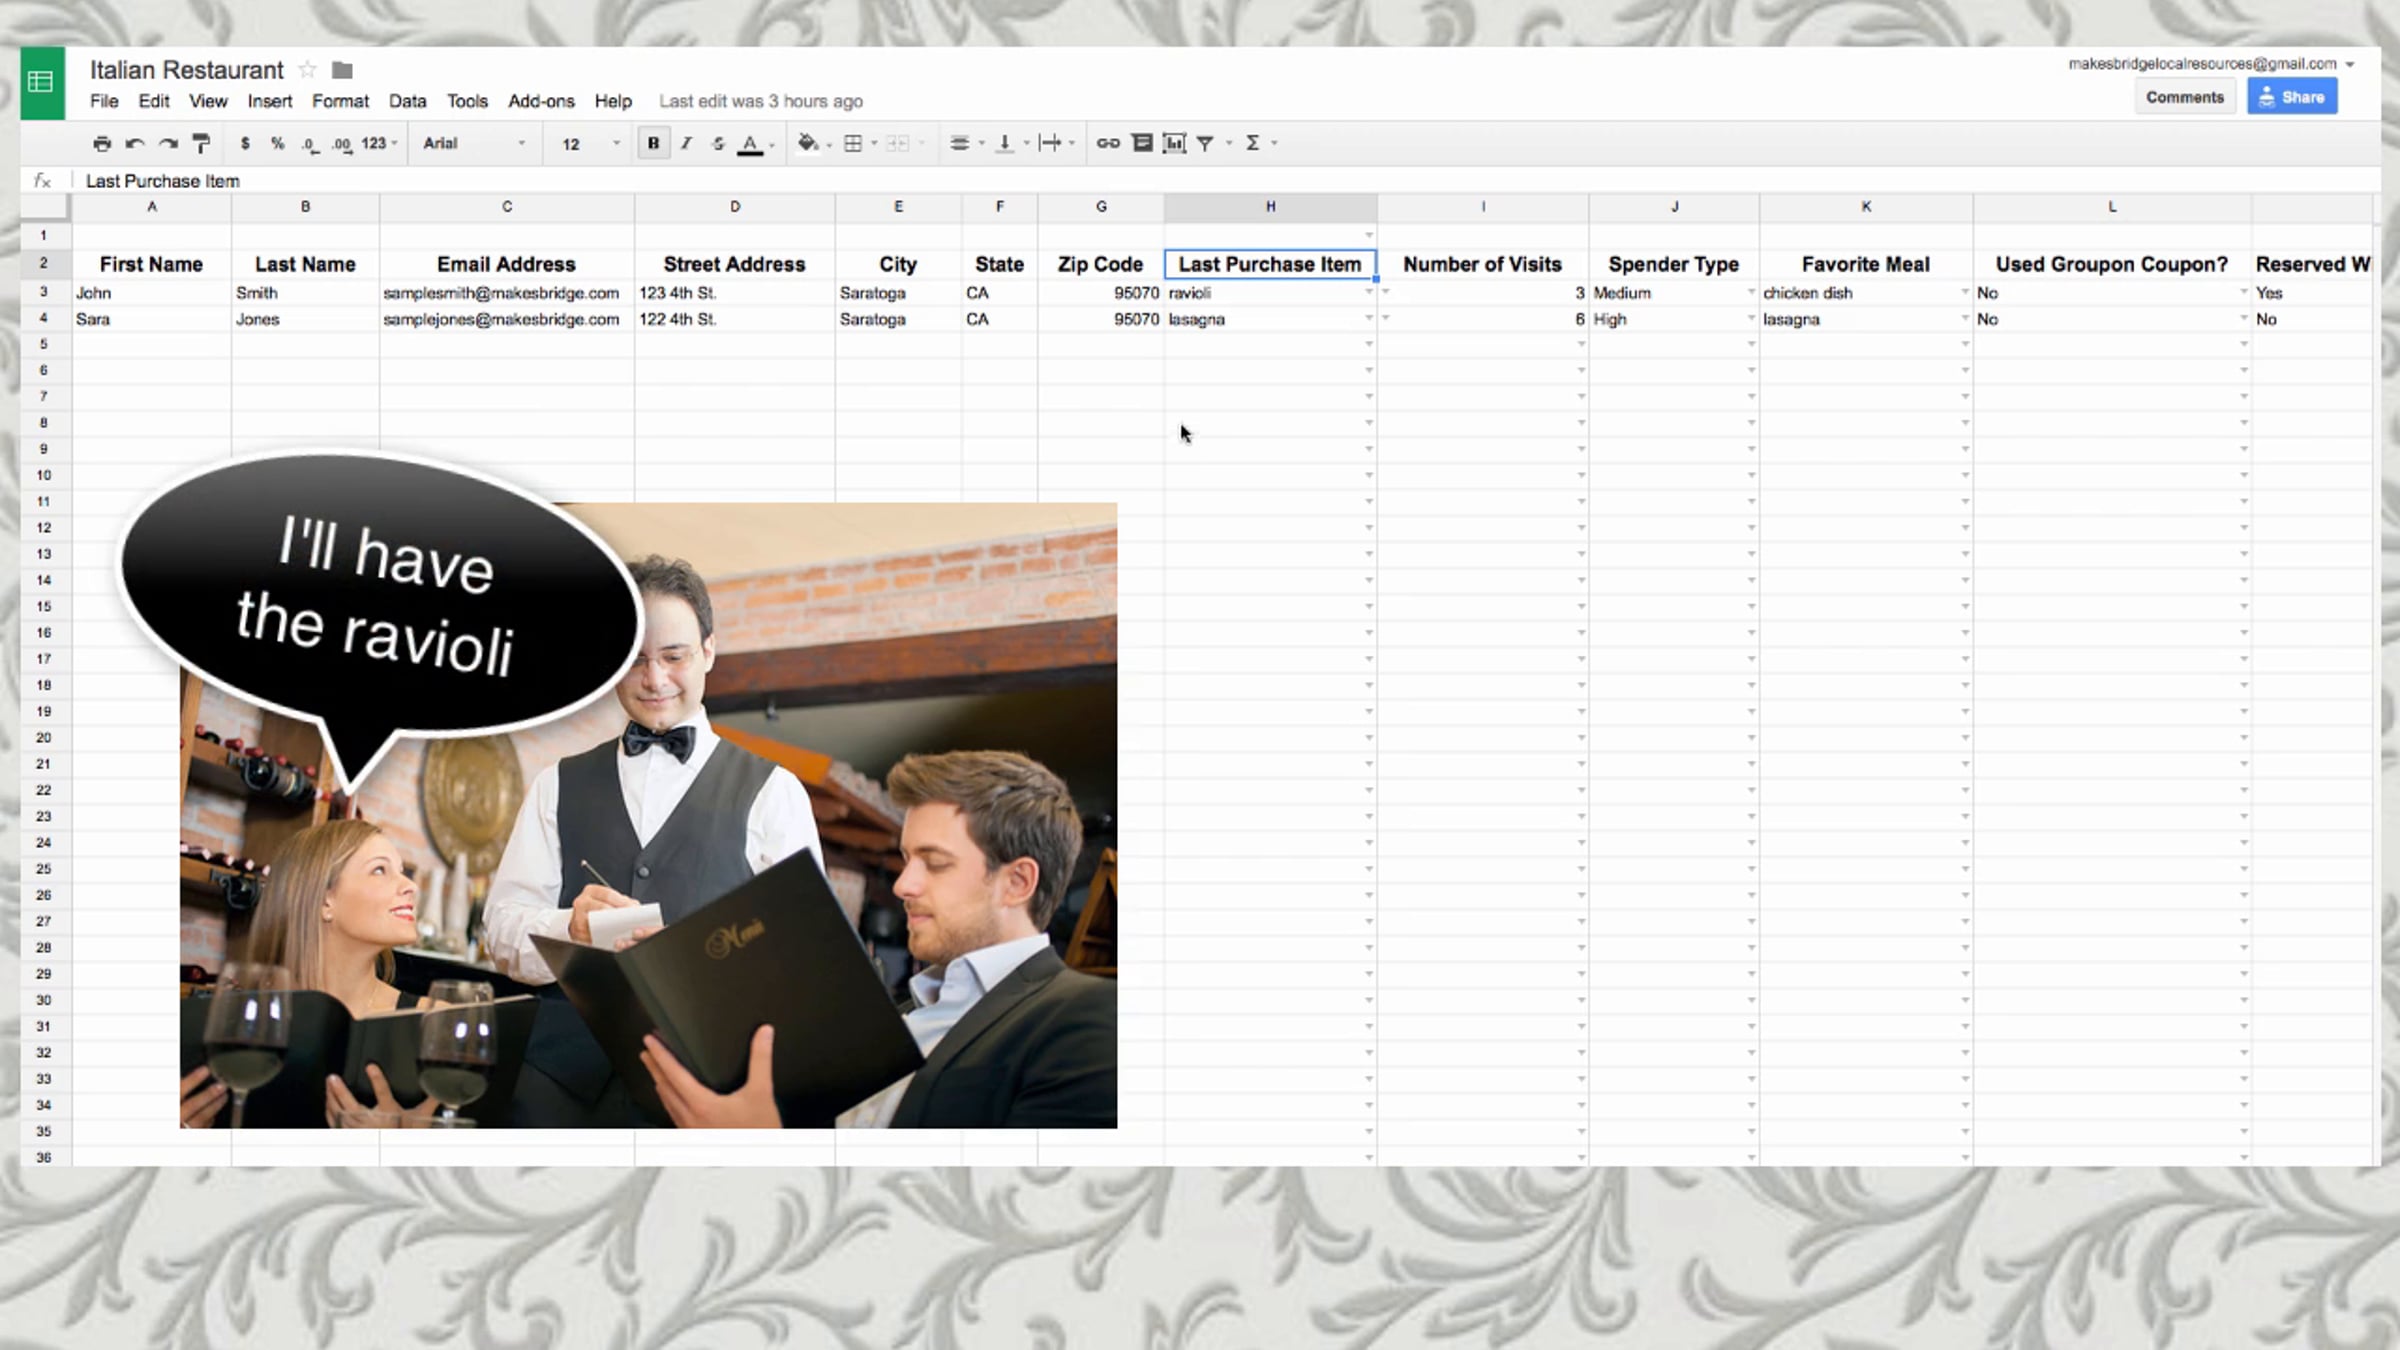Open the Data menu

(x=407, y=101)
